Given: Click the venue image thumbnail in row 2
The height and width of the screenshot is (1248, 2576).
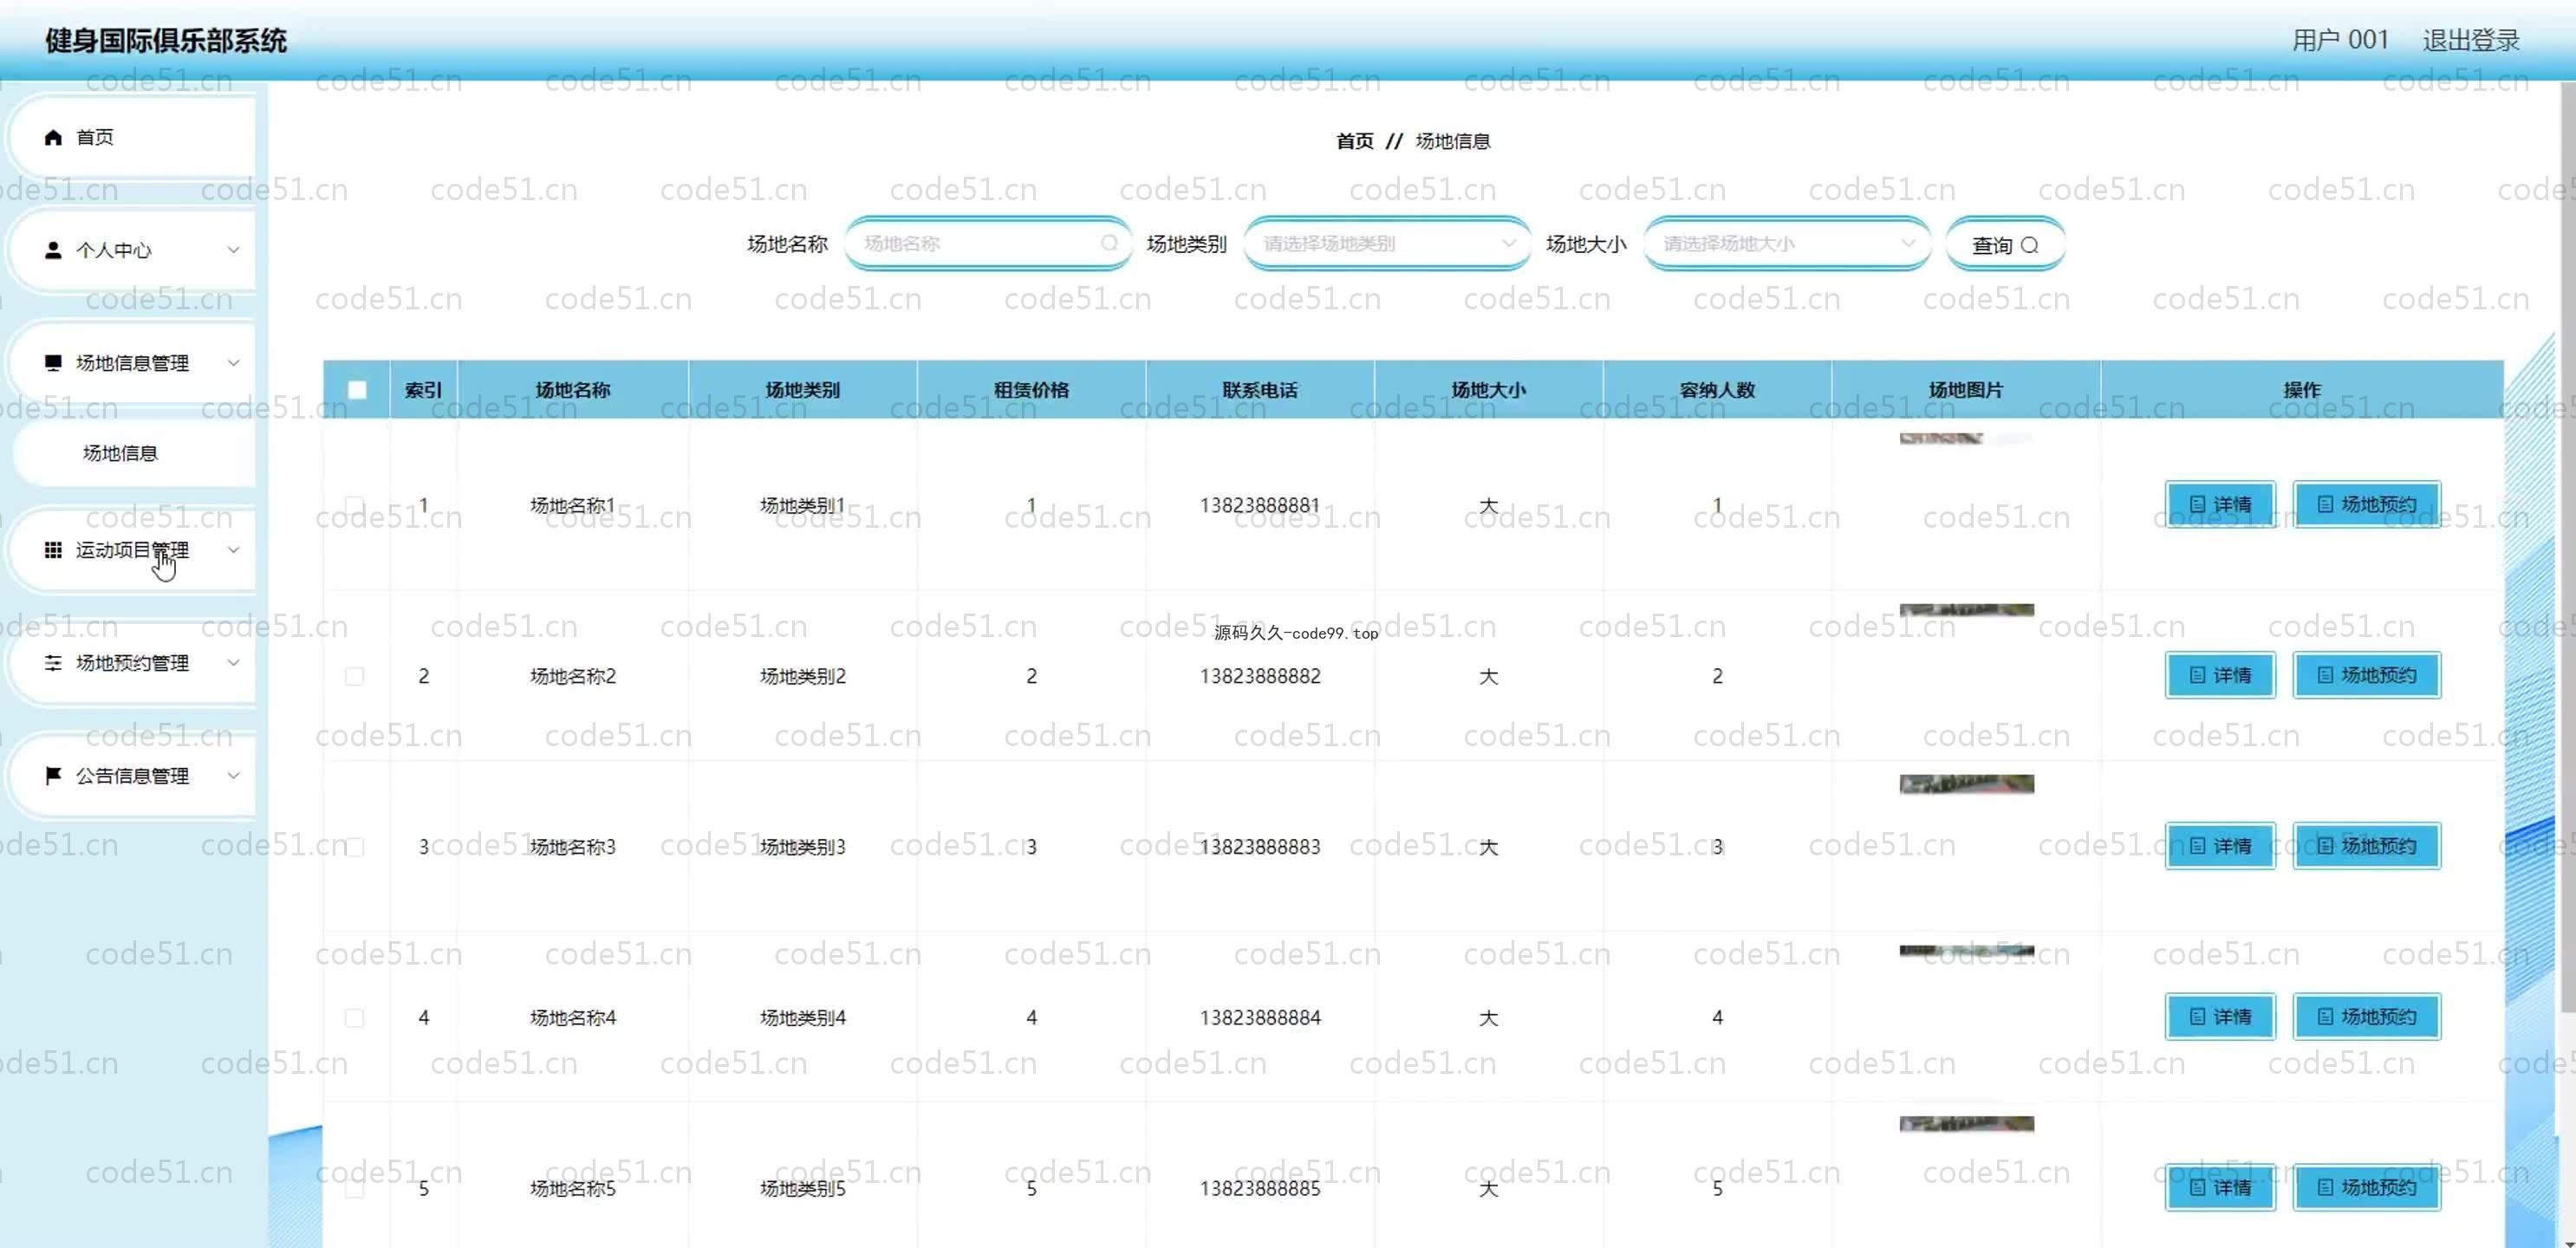Looking at the screenshot, I should 1966,610.
